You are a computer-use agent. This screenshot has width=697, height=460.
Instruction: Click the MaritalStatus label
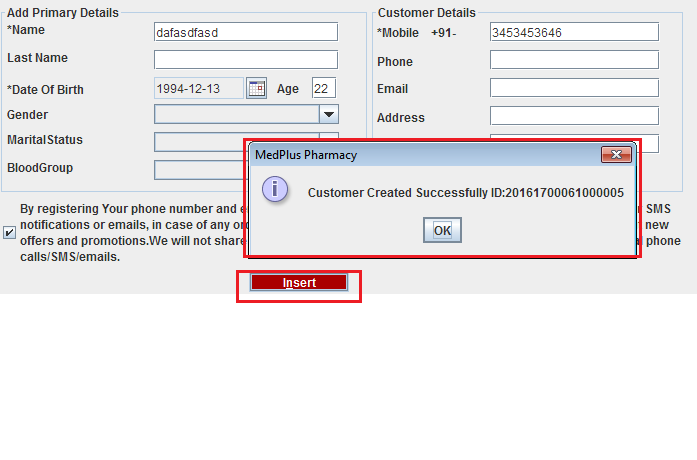45,140
